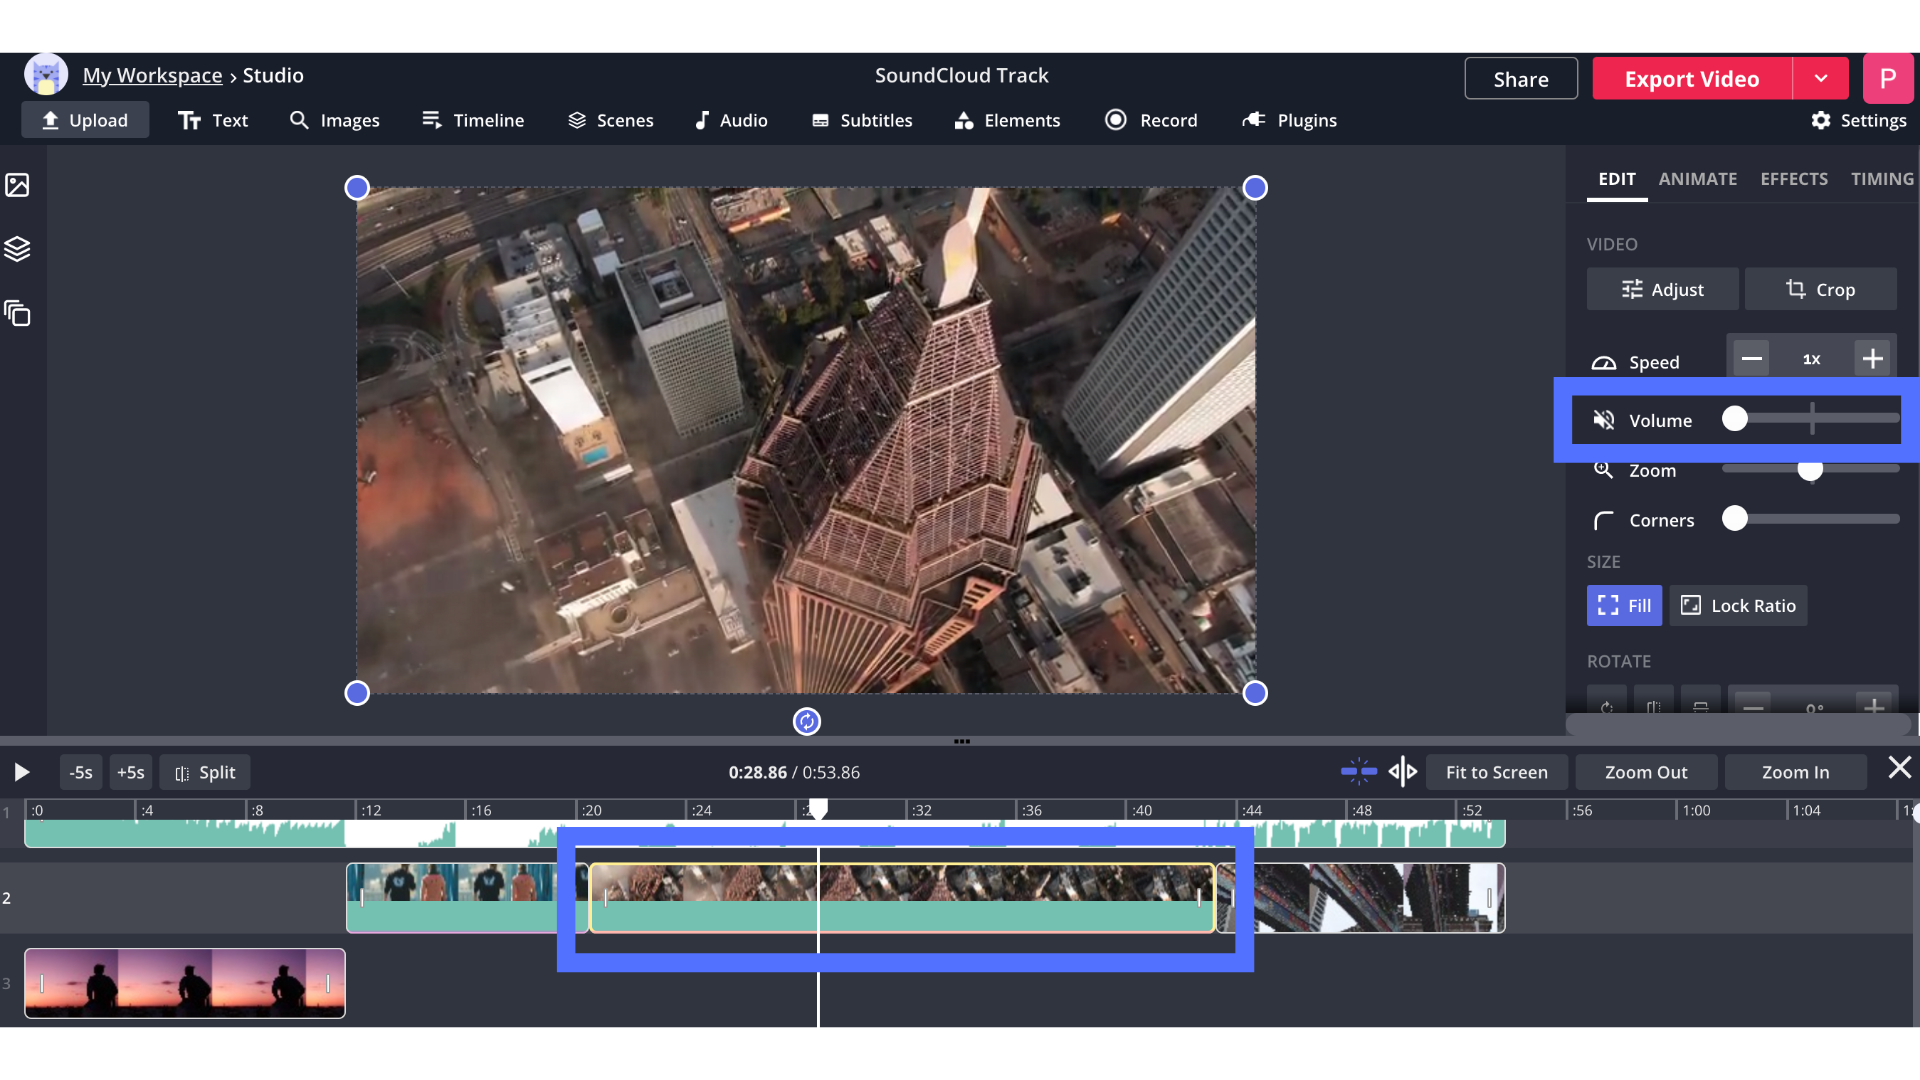Open the images panel icon in left sidebar
The height and width of the screenshot is (1080, 1920).
tap(17, 185)
